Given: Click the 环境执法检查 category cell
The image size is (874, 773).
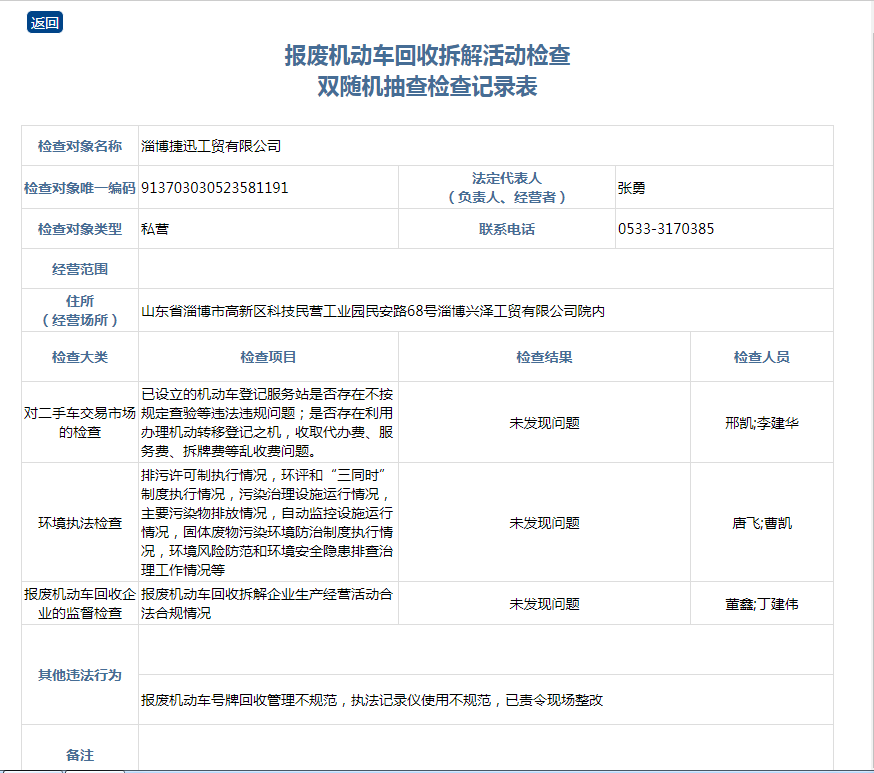Looking at the screenshot, I should point(80,522).
